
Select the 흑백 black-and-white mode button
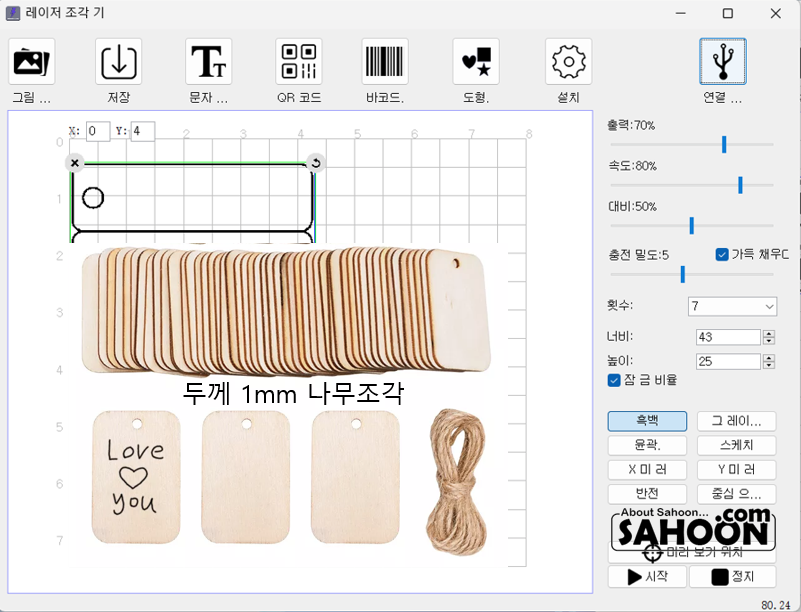point(647,421)
